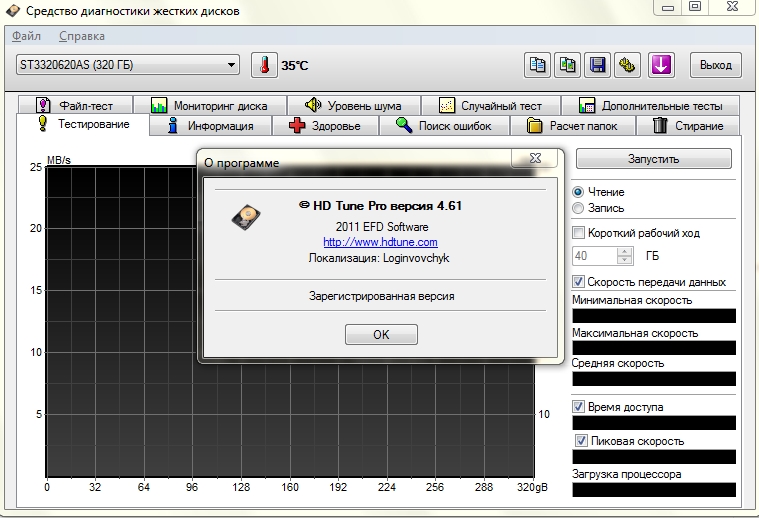This screenshot has height=518, width=759.
Task: Click the Запустить button
Action: [653, 159]
